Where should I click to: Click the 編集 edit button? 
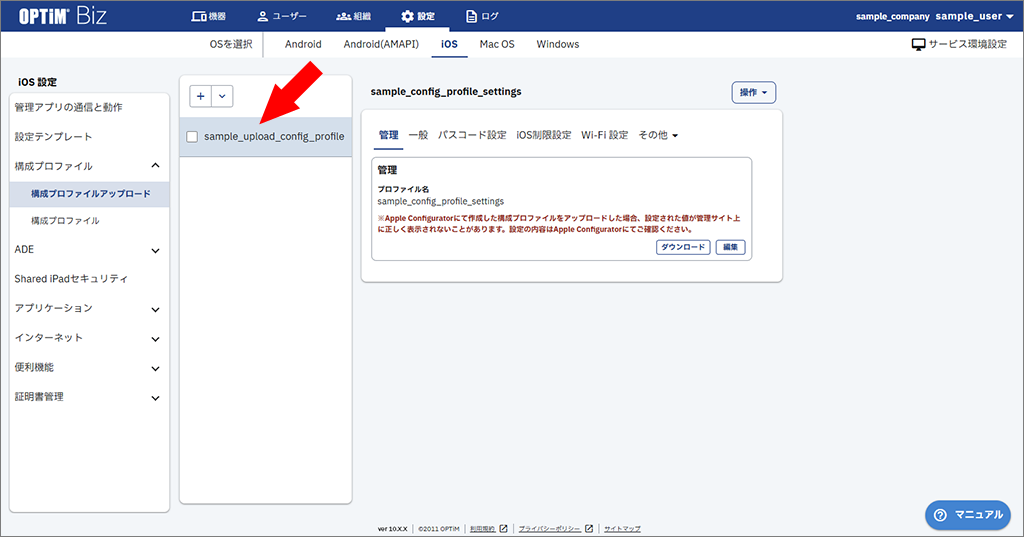pos(730,247)
